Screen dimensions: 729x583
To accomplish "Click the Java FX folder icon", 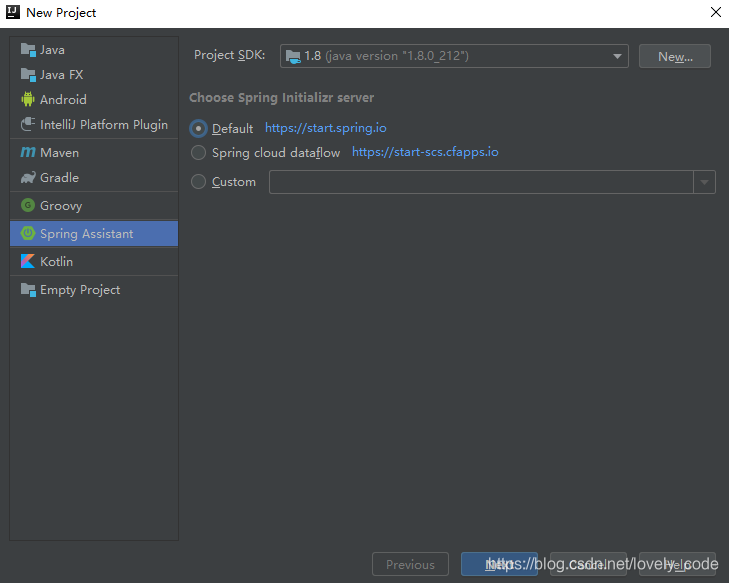I will pyautogui.click(x=28, y=74).
